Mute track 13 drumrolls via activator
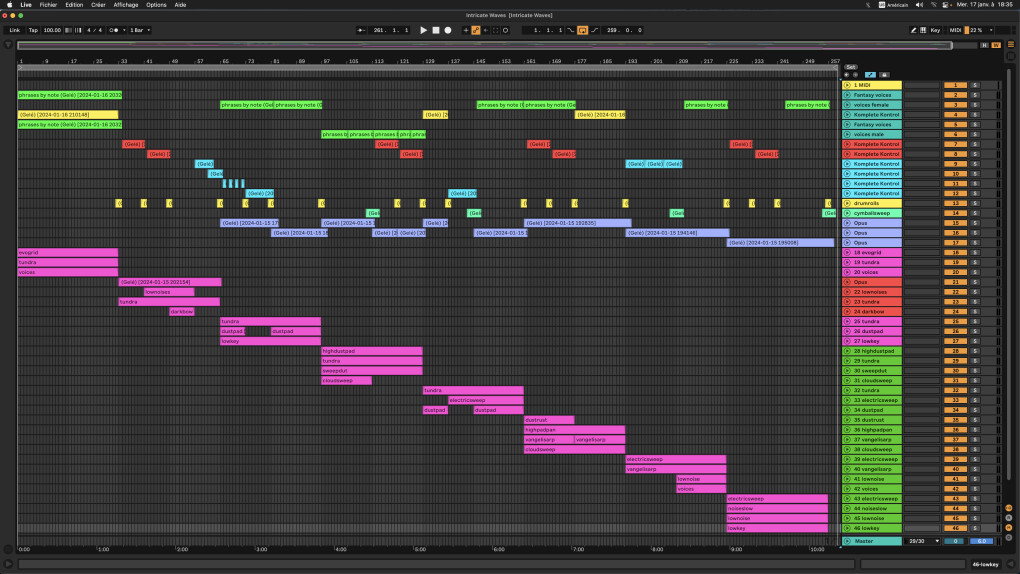The height and width of the screenshot is (574, 1020). tap(956, 203)
